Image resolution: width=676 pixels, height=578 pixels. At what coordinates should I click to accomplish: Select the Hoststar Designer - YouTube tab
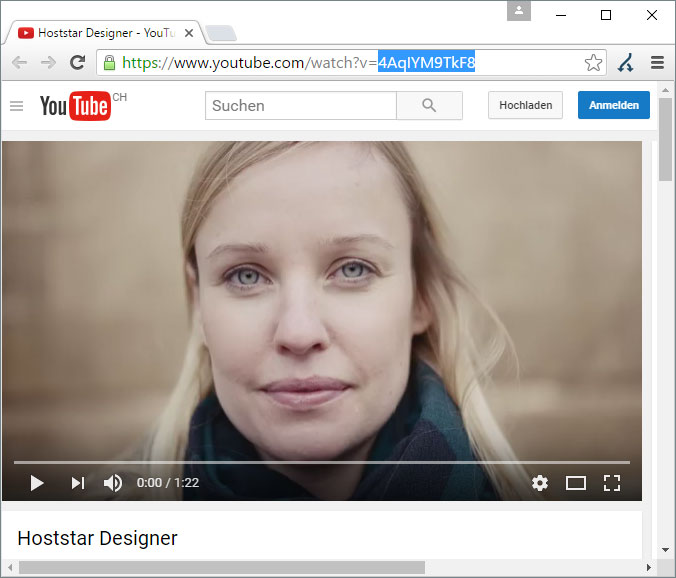[106, 33]
